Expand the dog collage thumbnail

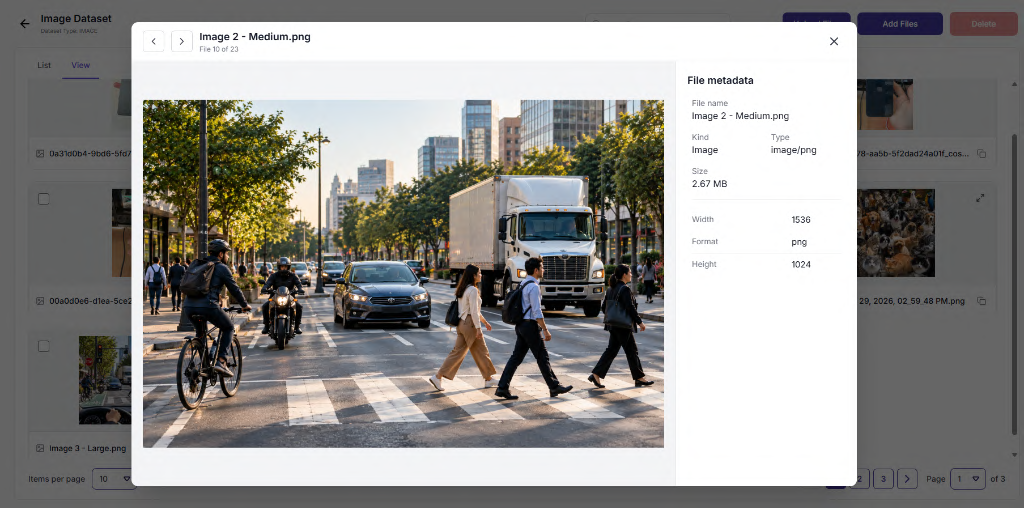pyautogui.click(x=980, y=198)
